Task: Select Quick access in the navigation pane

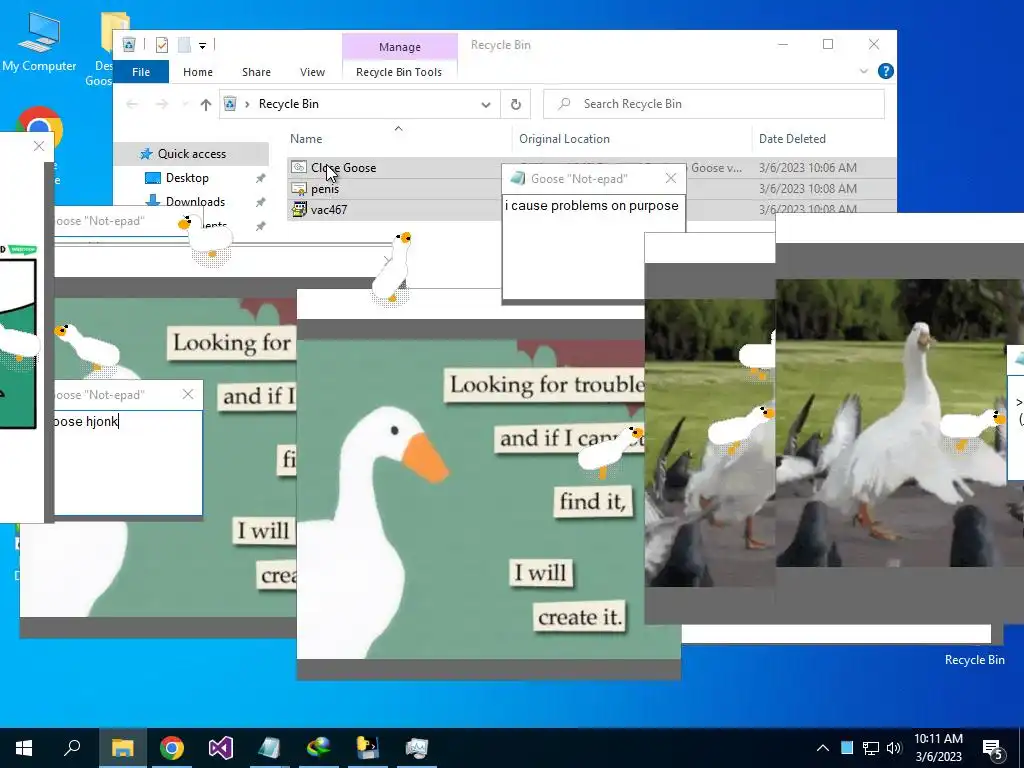Action: point(191,153)
